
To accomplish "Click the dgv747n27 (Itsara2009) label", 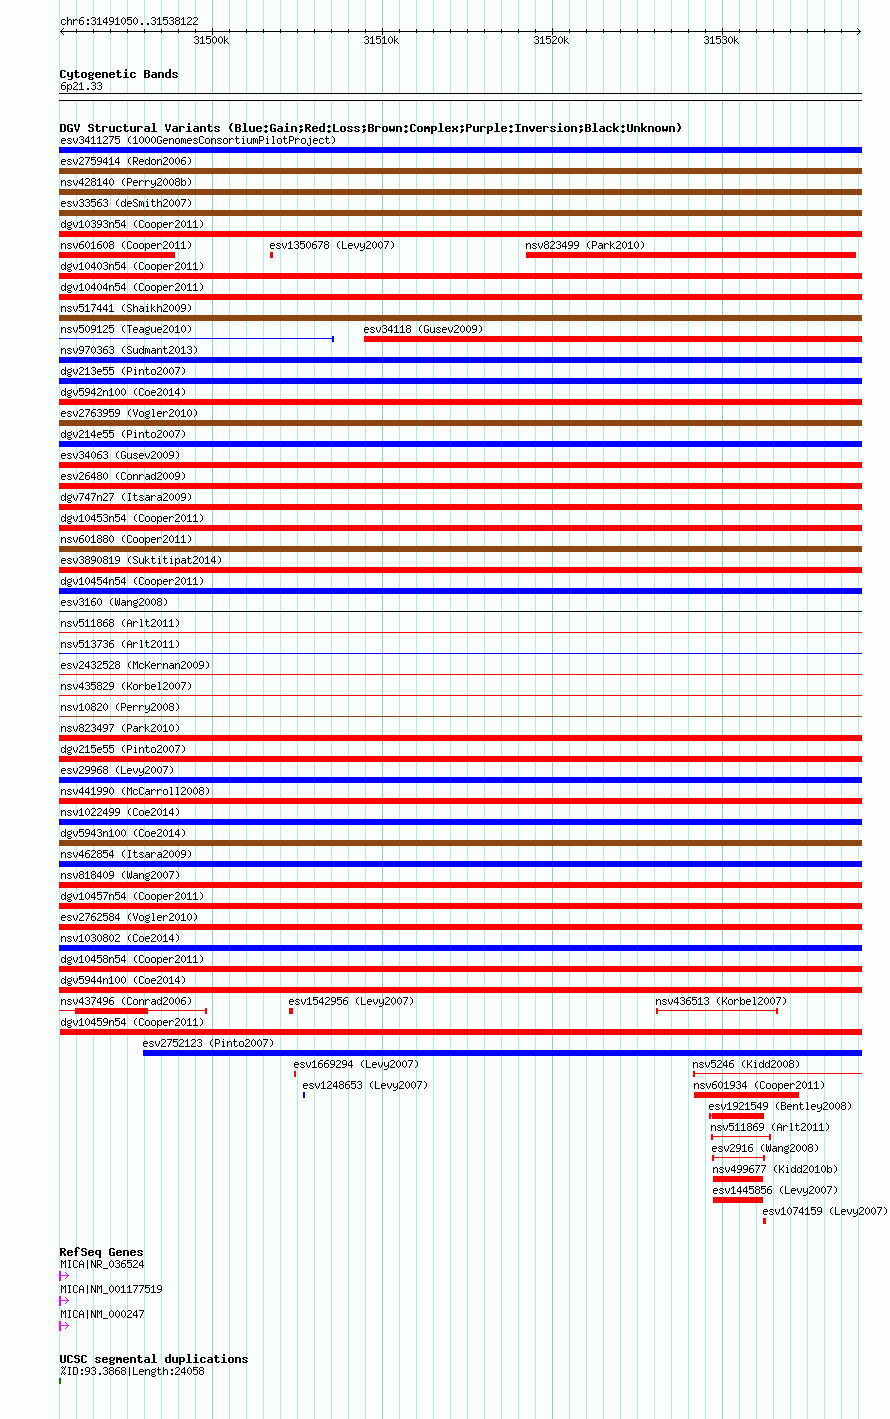I will coord(126,497).
